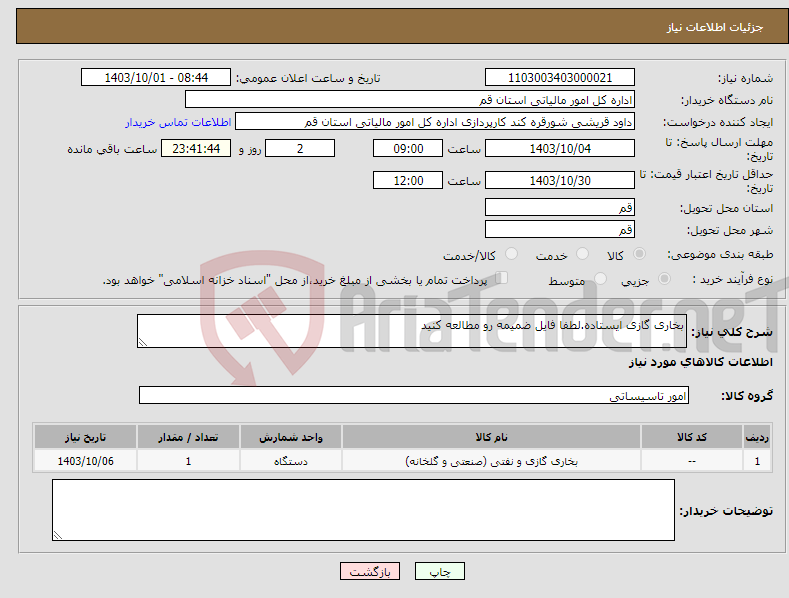The image size is (789, 598).
Task: Click the نام کالا column header
Action: click(x=491, y=437)
